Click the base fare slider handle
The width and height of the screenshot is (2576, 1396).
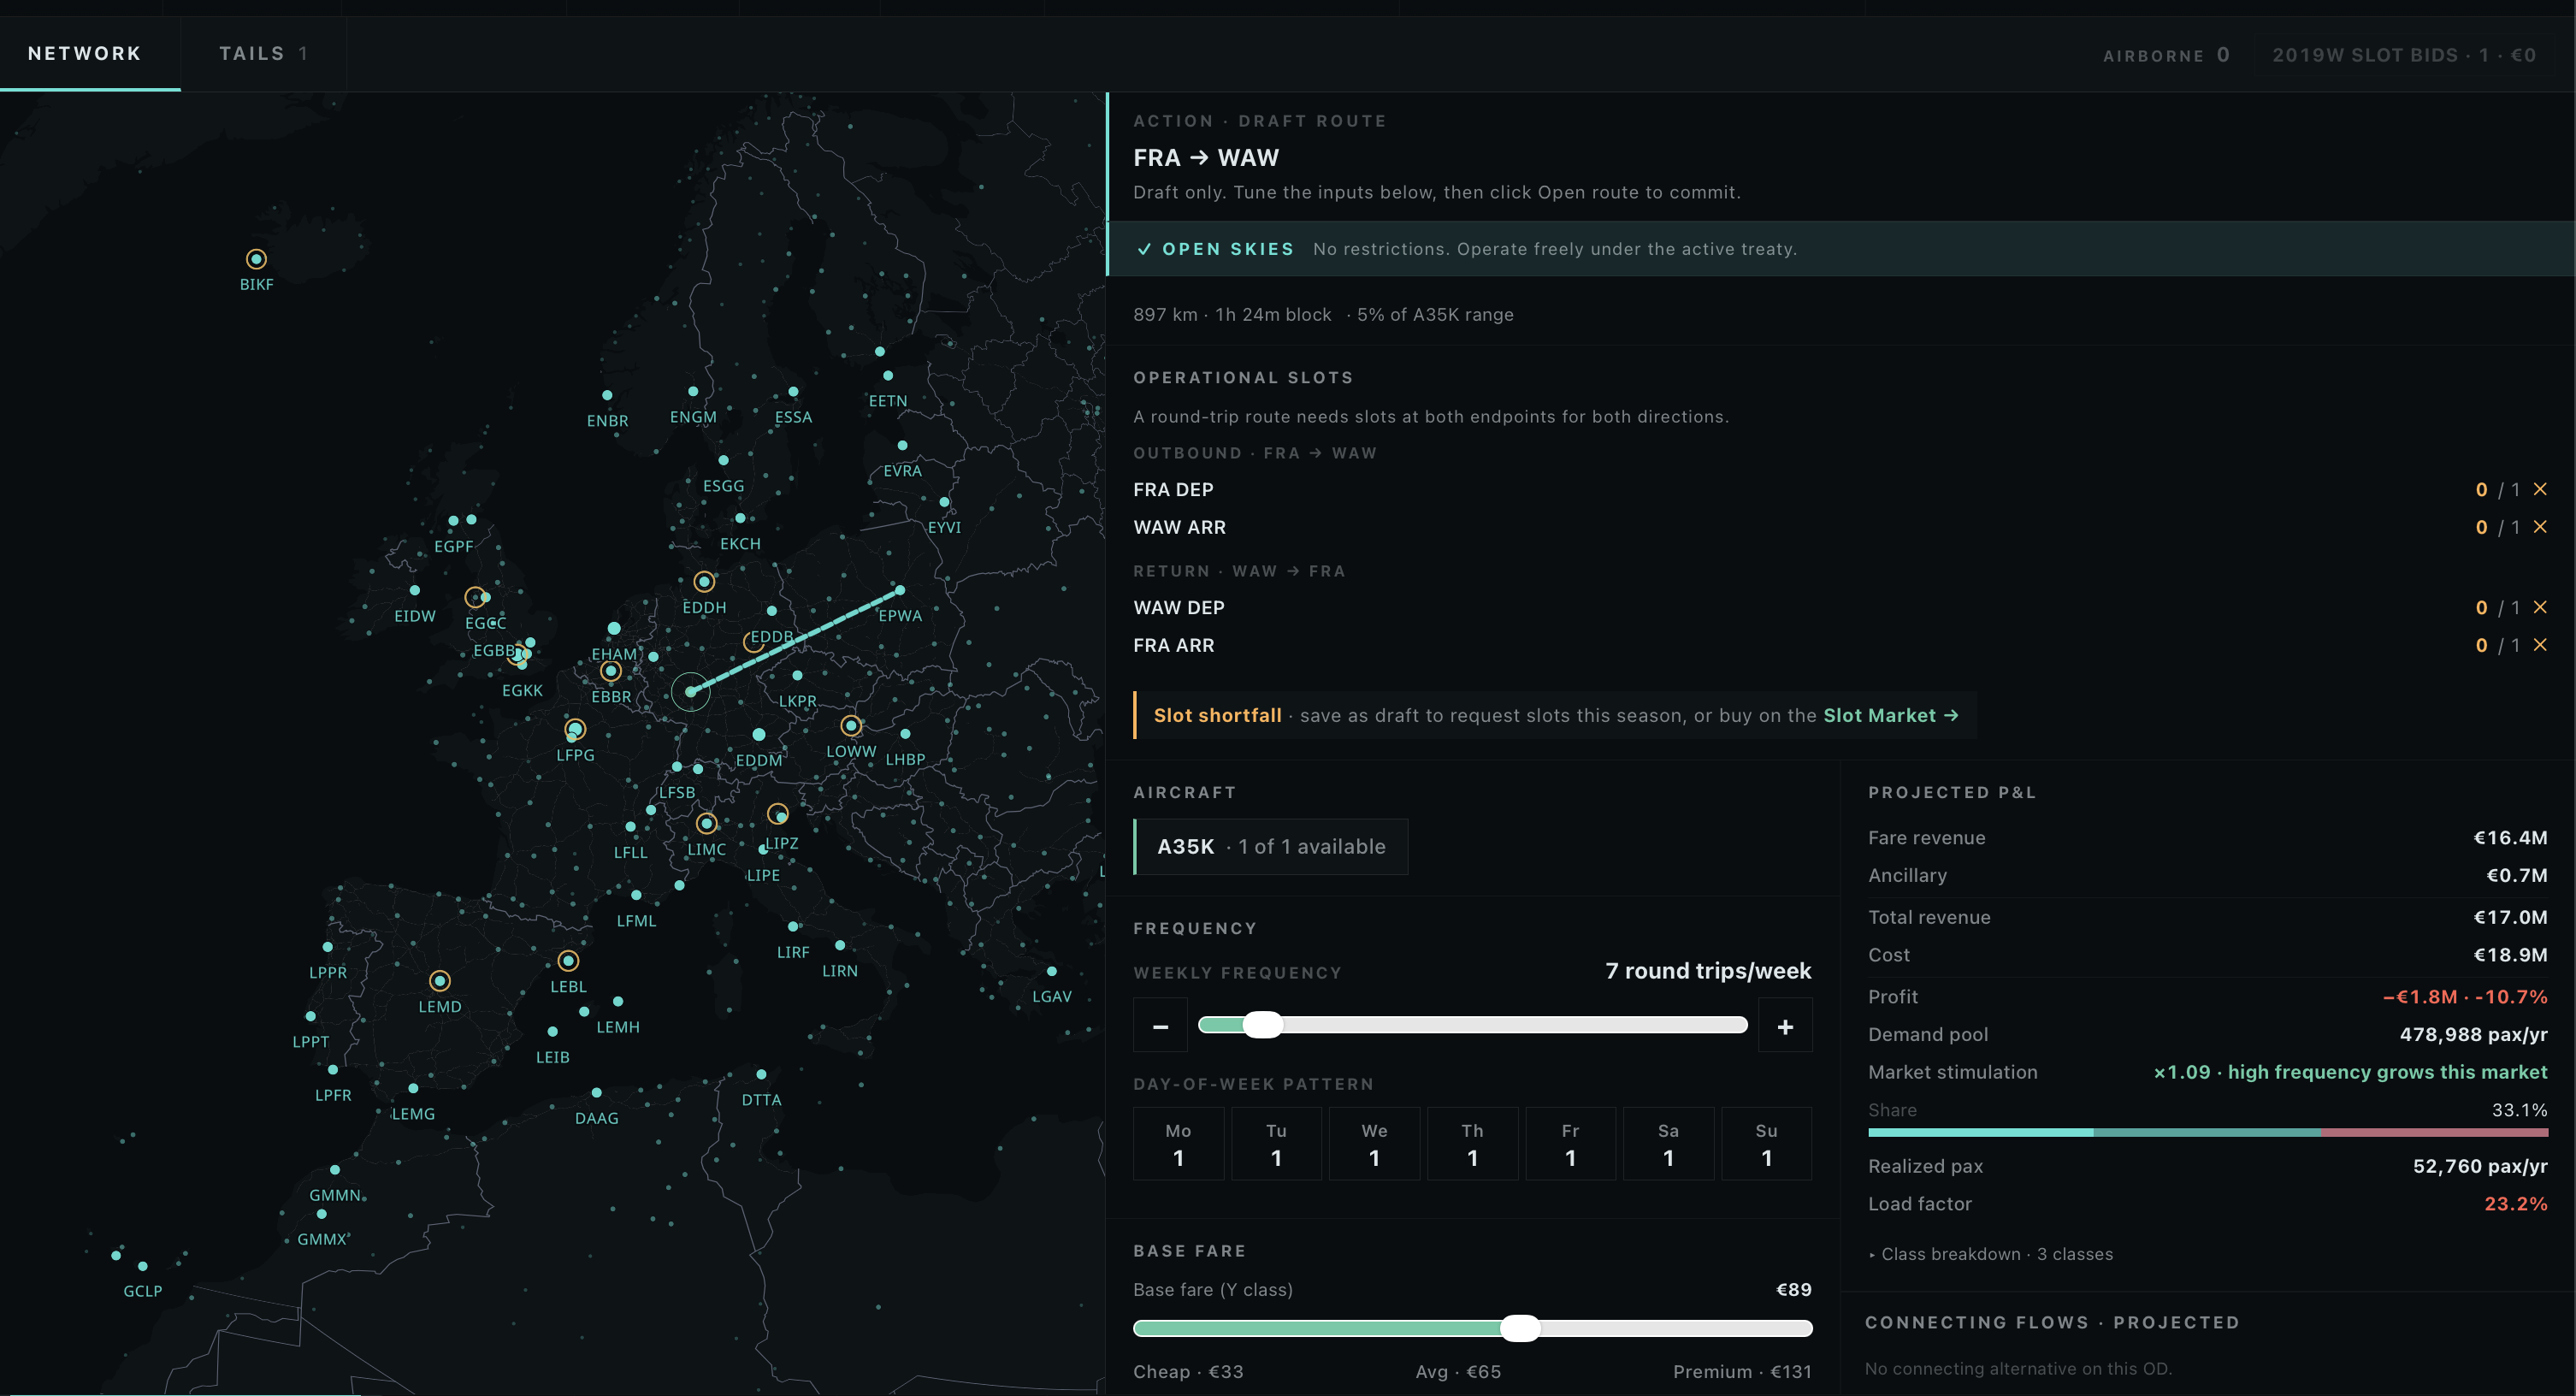coord(1520,1328)
